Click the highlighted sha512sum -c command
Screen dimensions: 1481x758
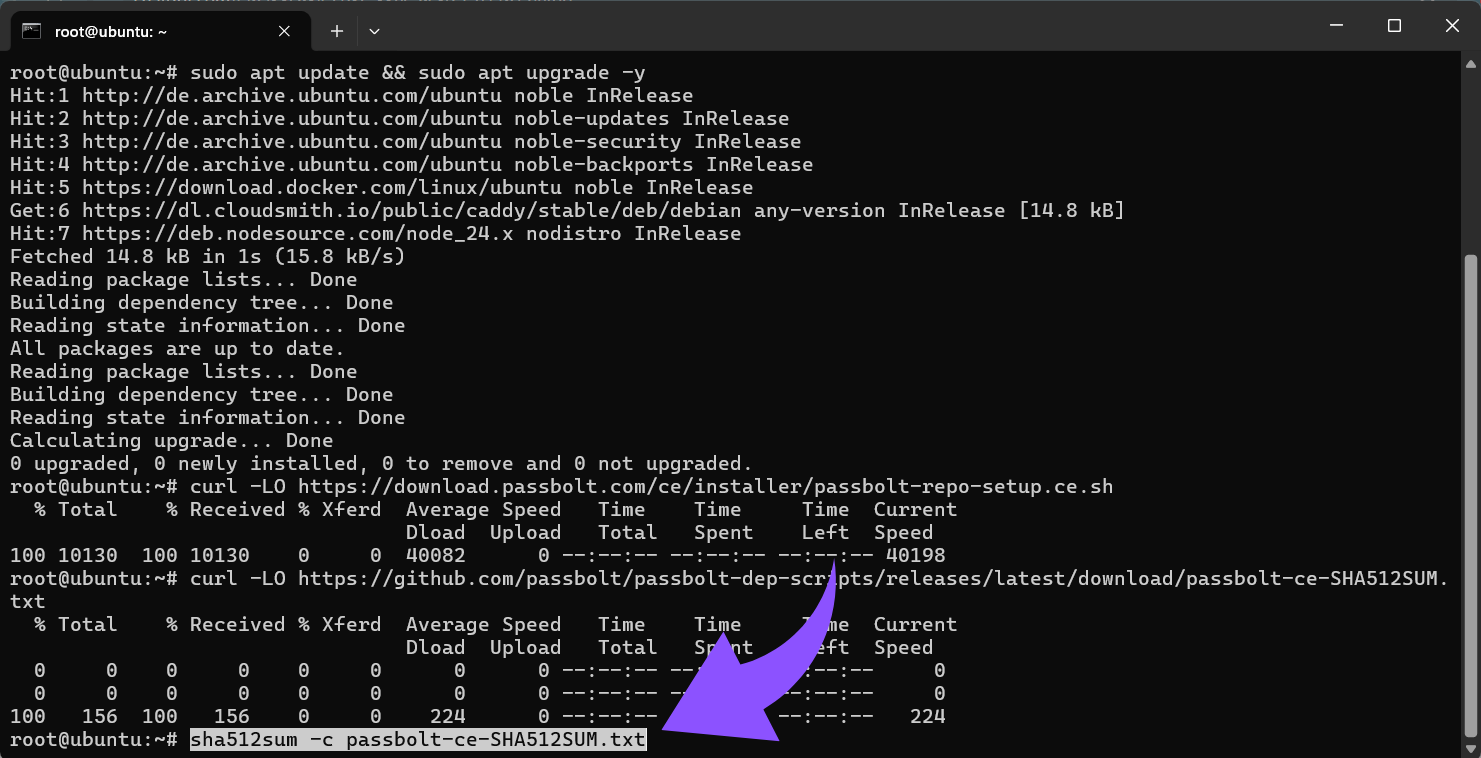coord(418,740)
